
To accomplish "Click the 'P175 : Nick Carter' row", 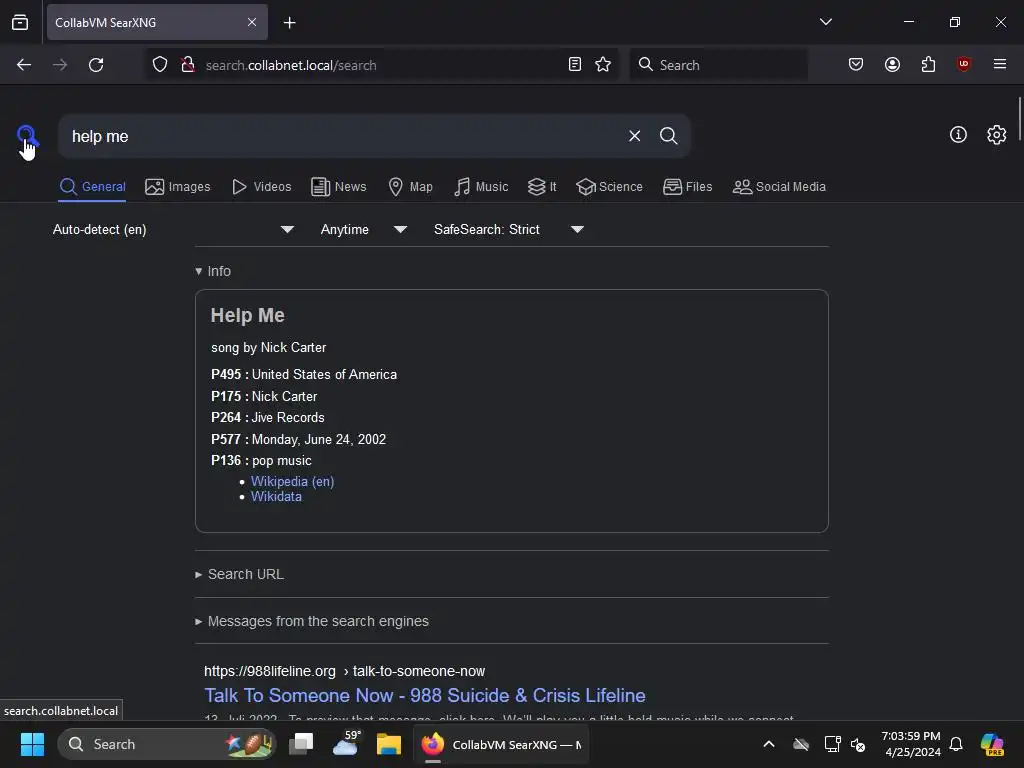I will coord(264,396).
